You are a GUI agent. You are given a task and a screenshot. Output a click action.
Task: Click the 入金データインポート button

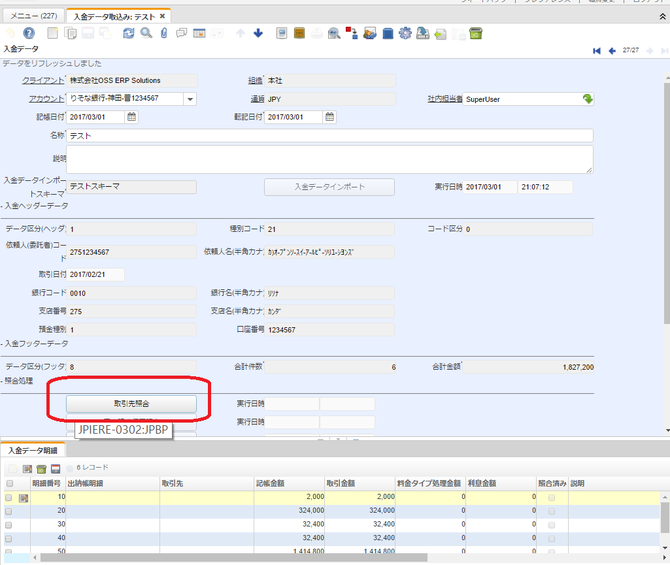click(x=329, y=187)
